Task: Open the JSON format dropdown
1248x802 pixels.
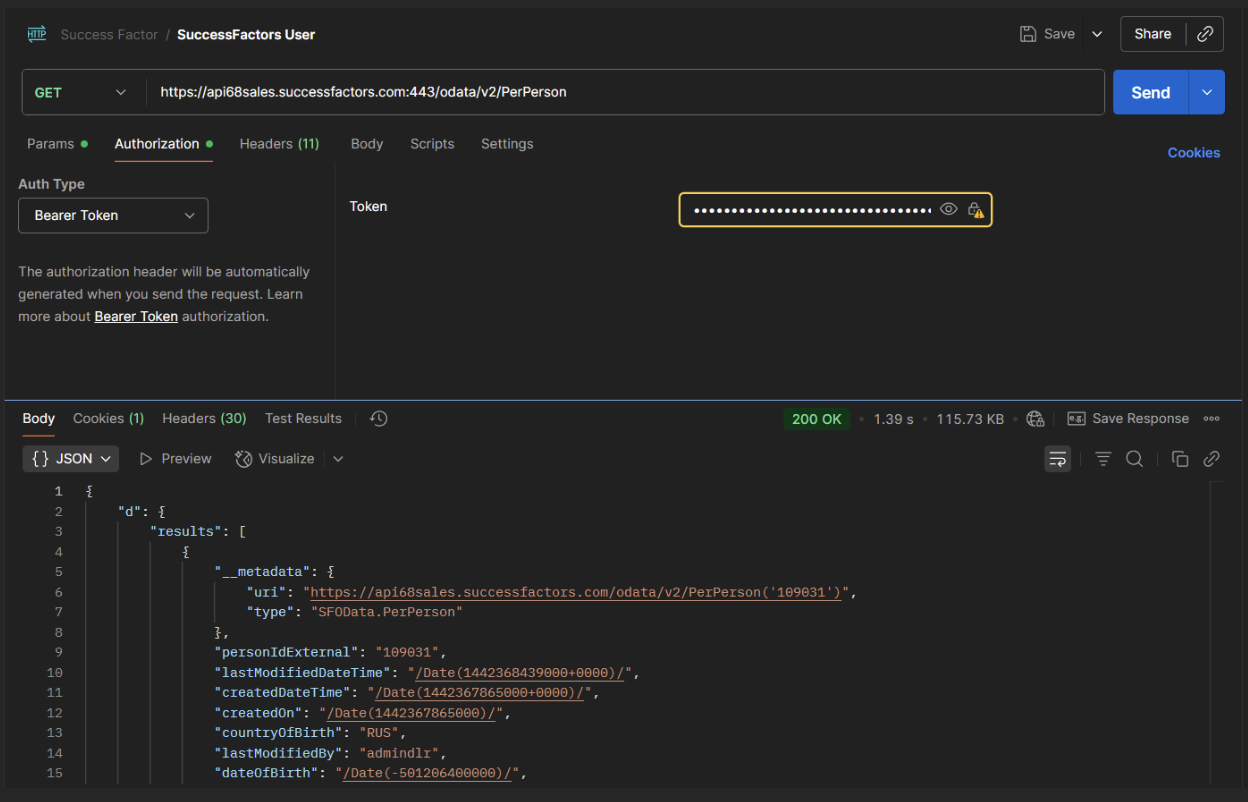Action: tap(71, 459)
